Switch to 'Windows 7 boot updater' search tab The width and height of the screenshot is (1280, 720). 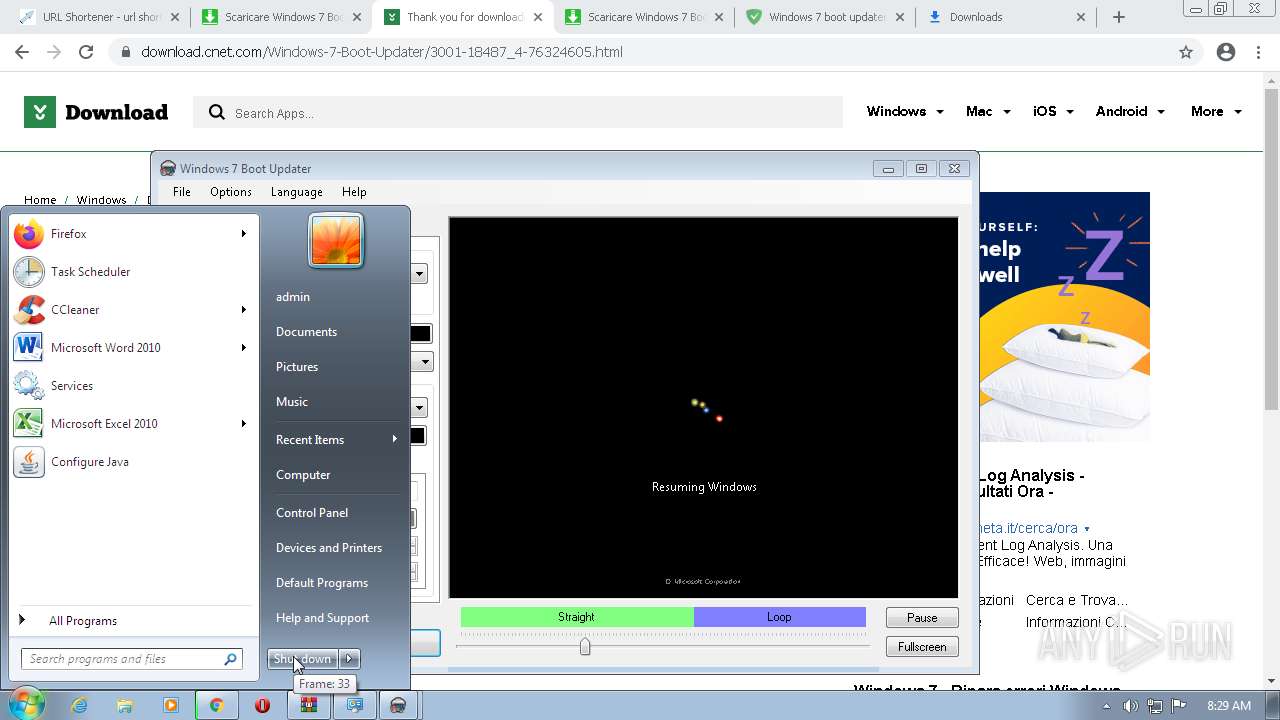[825, 17]
